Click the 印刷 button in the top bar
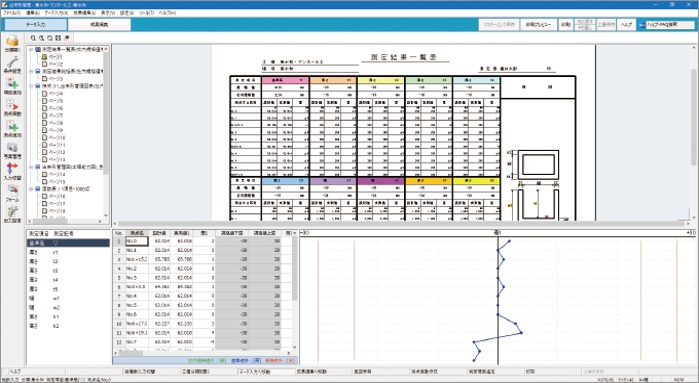 click(x=565, y=25)
